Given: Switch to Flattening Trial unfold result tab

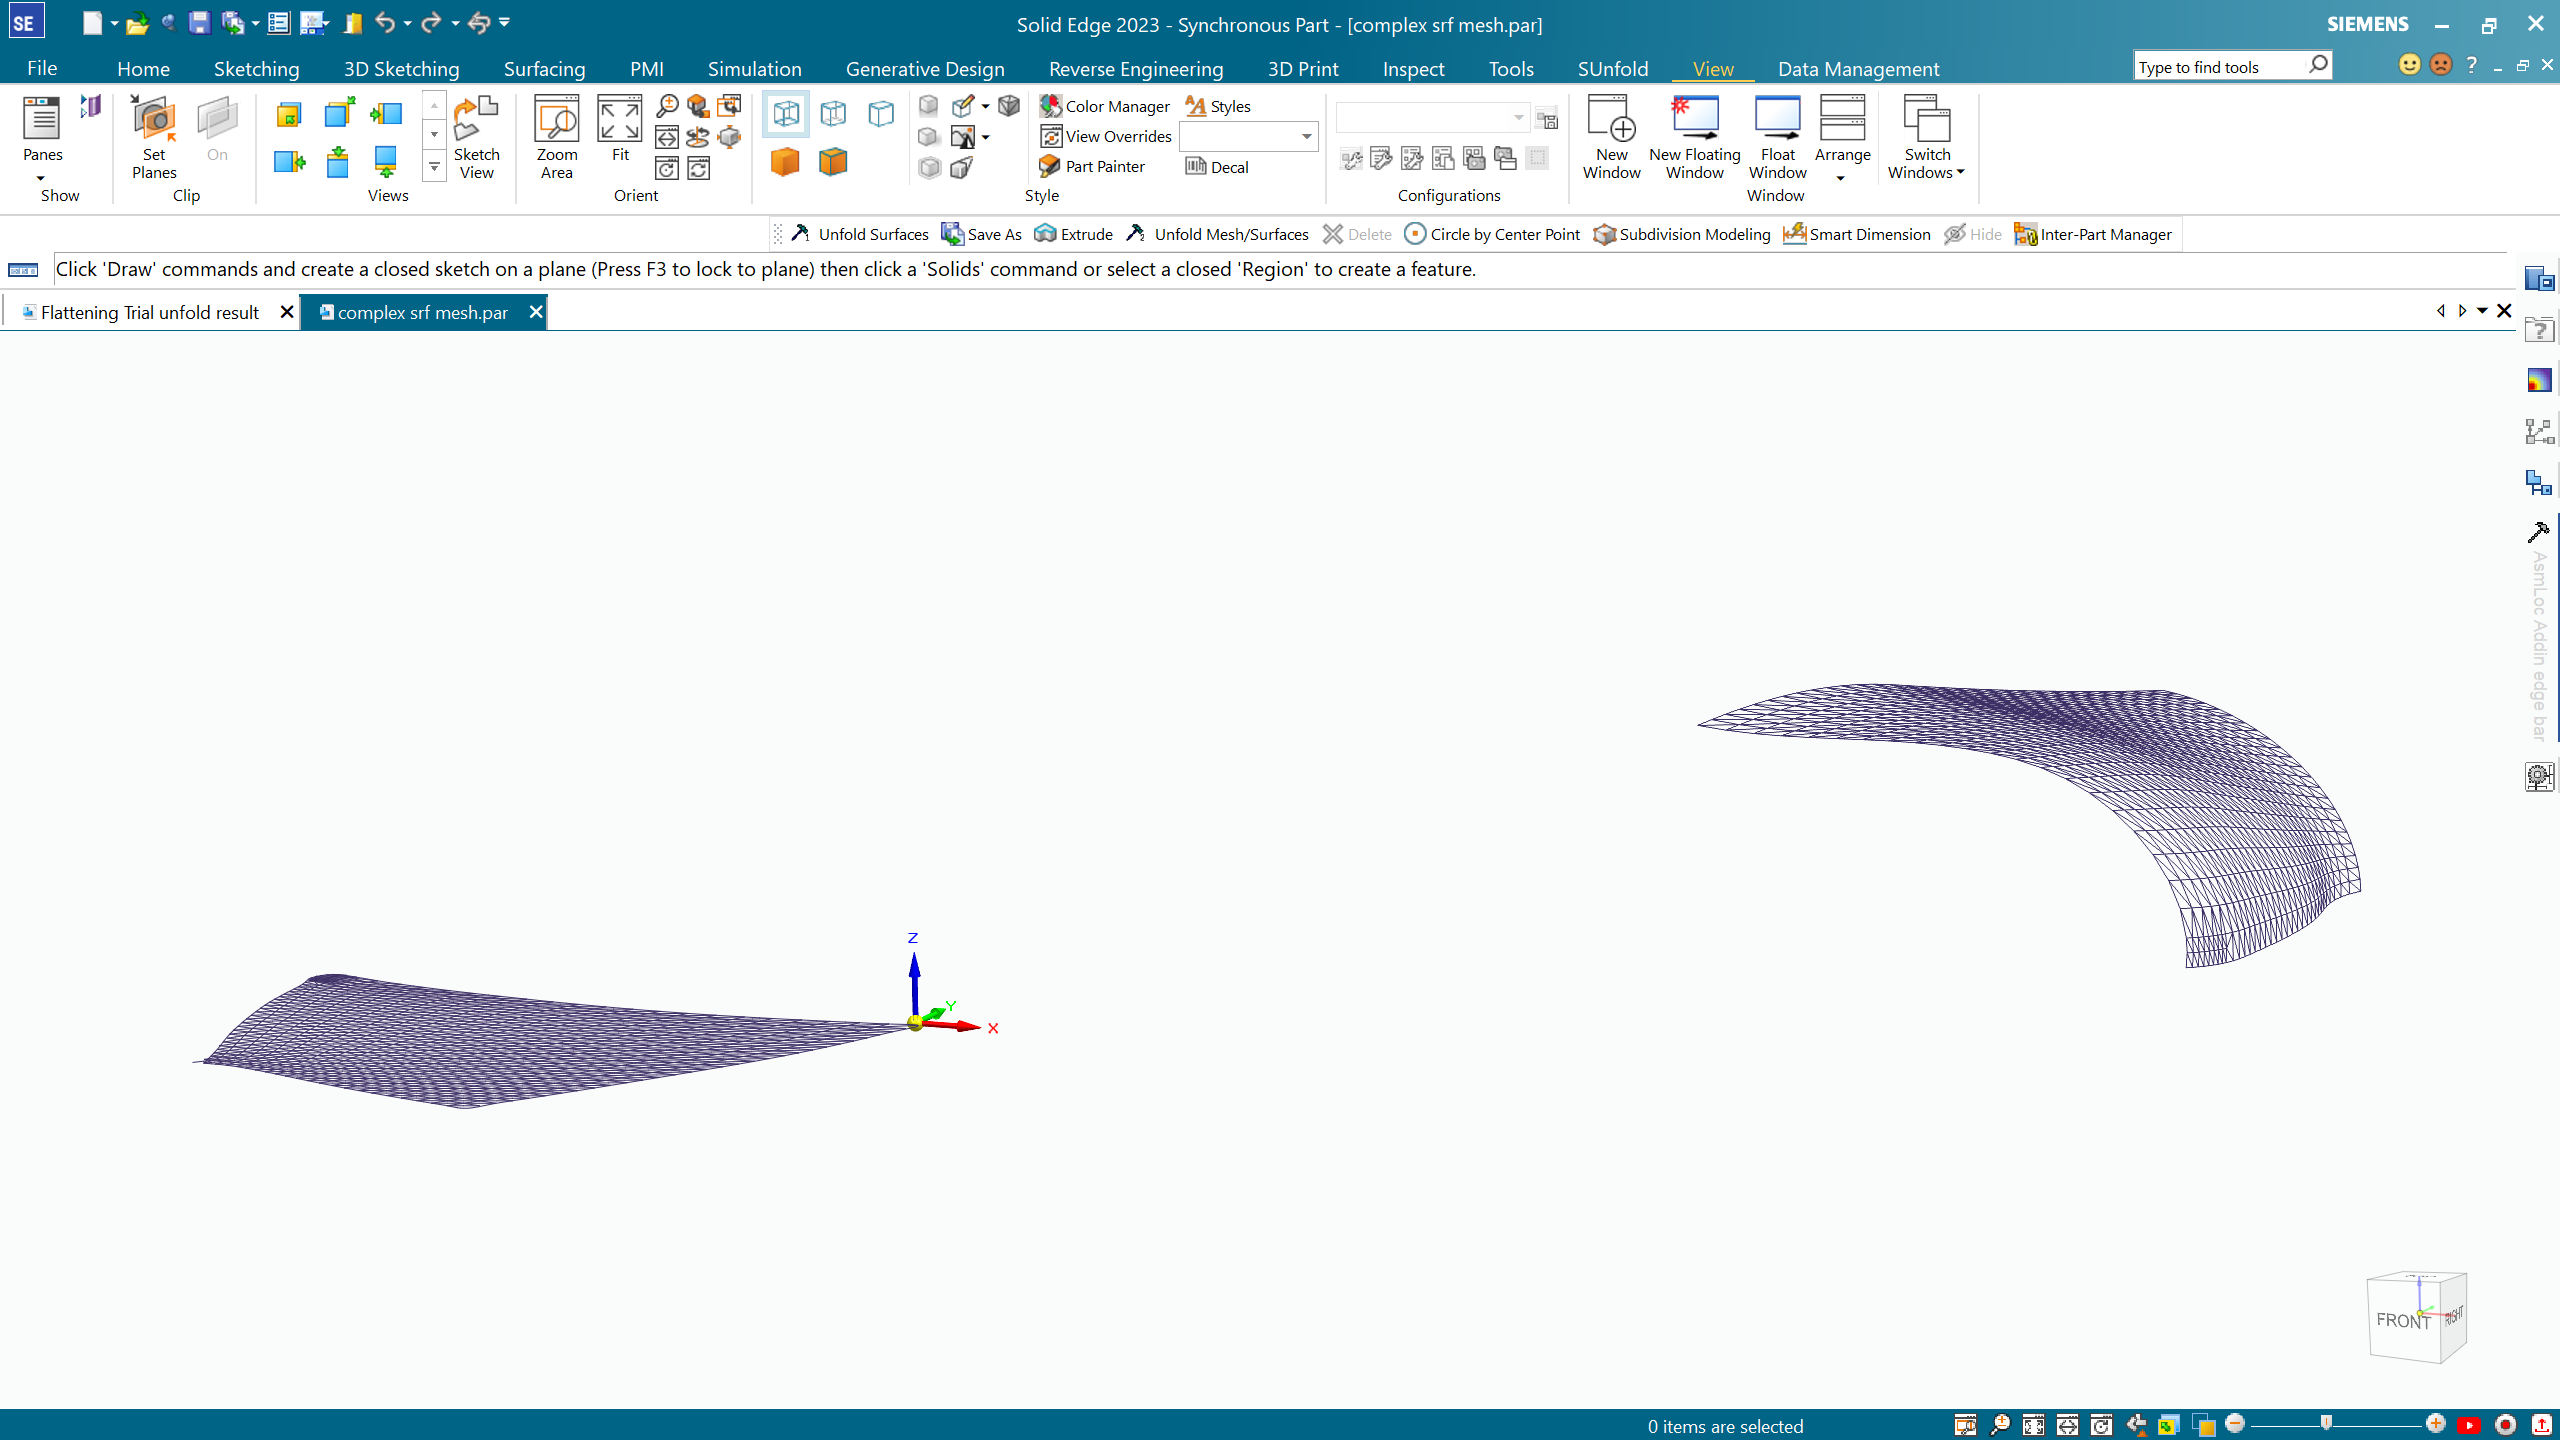Looking at the screenshot, I should [x=150, y=313].
